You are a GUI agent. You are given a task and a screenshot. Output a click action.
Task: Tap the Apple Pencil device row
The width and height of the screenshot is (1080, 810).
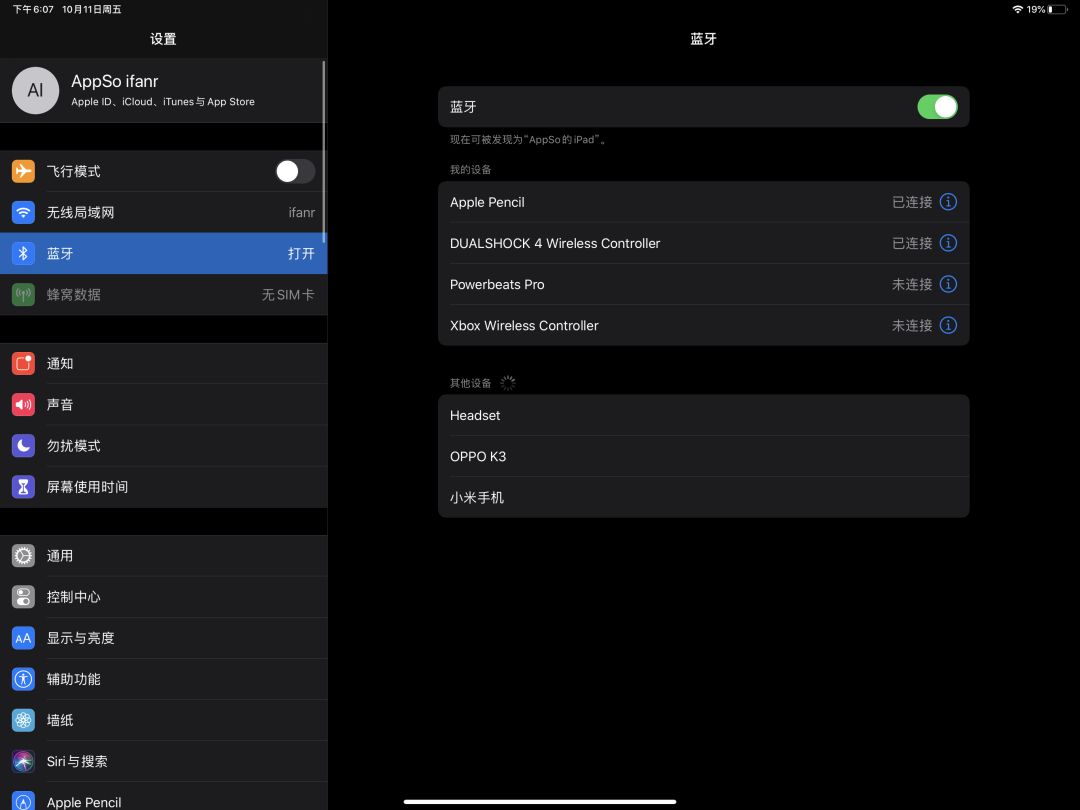703,202
